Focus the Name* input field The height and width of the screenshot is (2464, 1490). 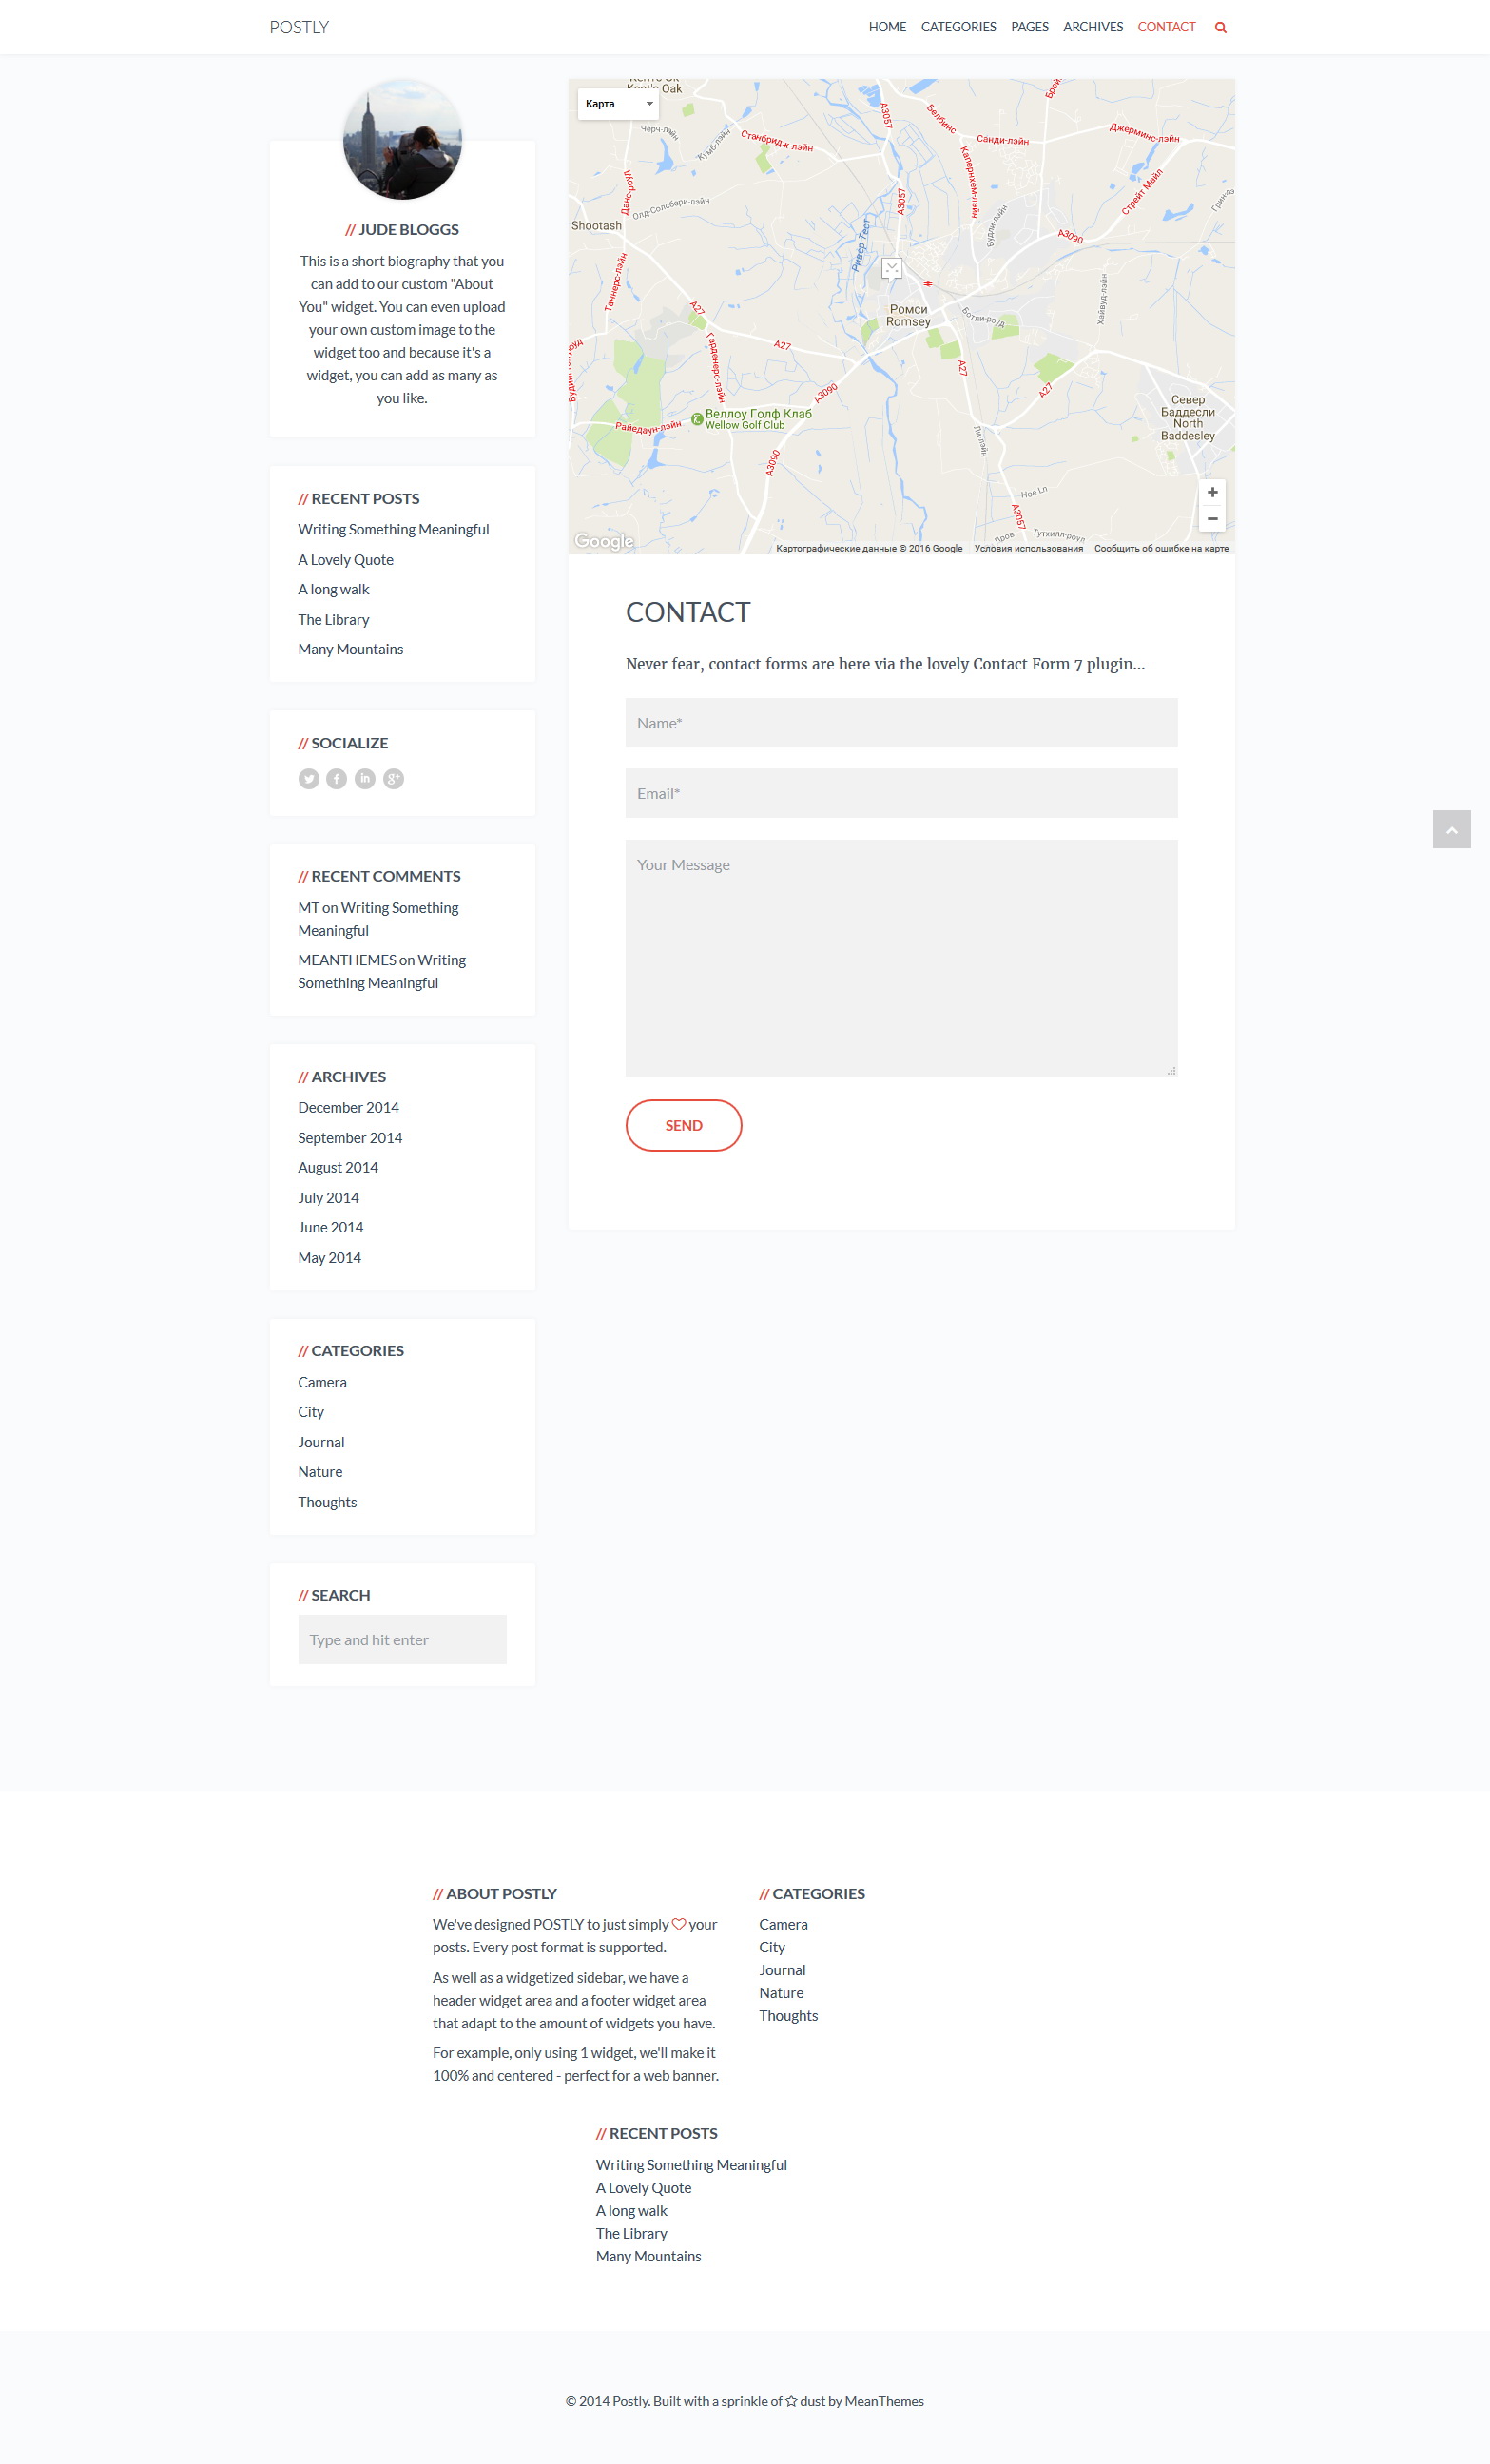901,723
